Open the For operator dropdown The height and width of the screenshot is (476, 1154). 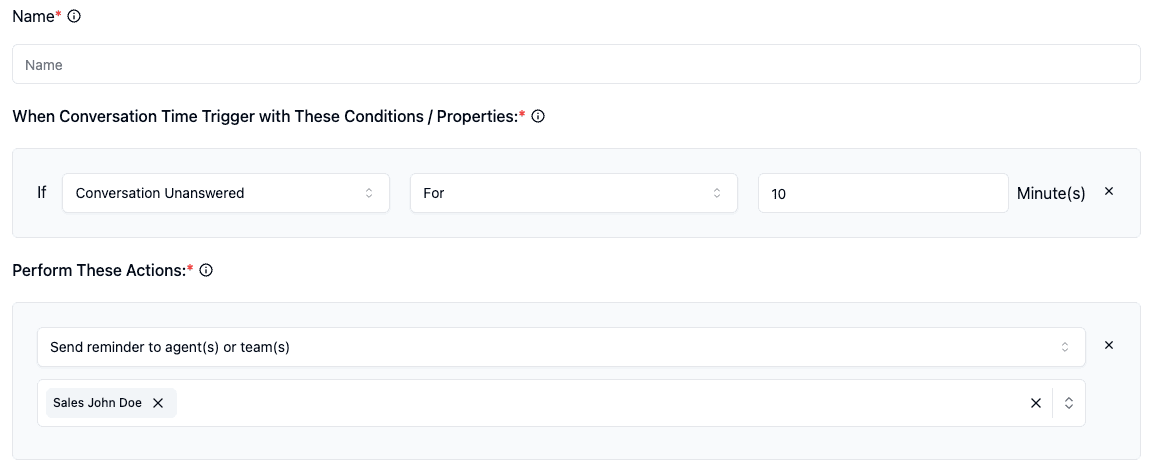coord(574,193)
